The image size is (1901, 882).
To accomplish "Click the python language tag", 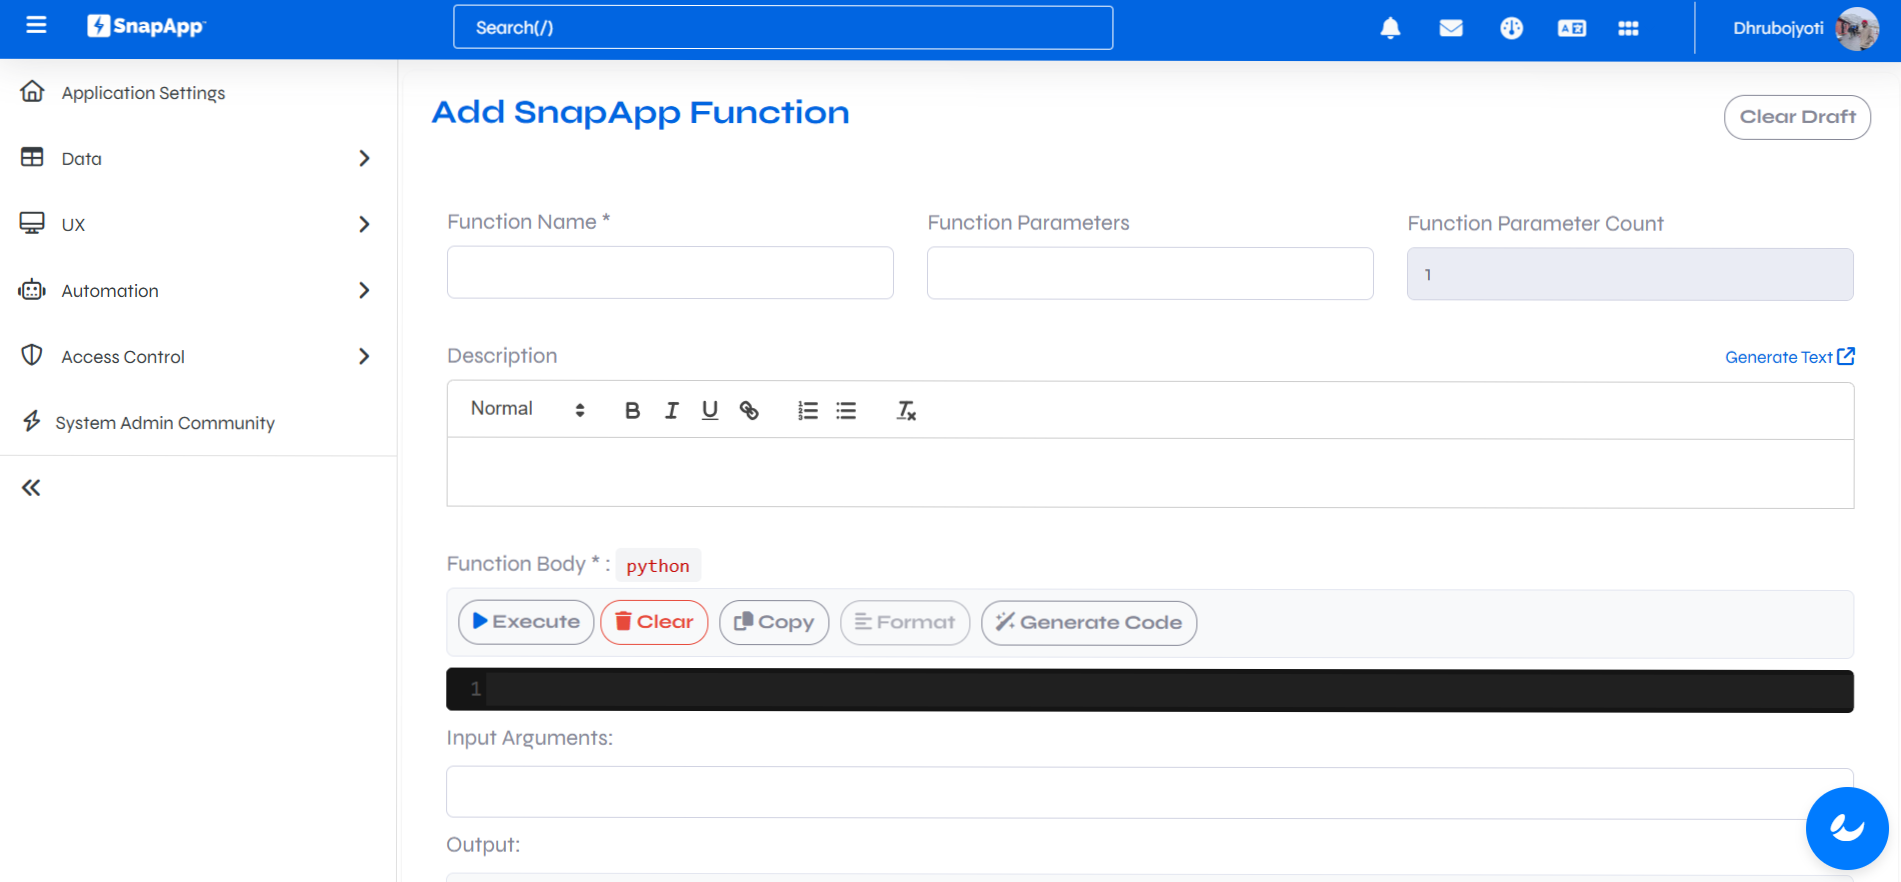I will [x=658, y=565].
